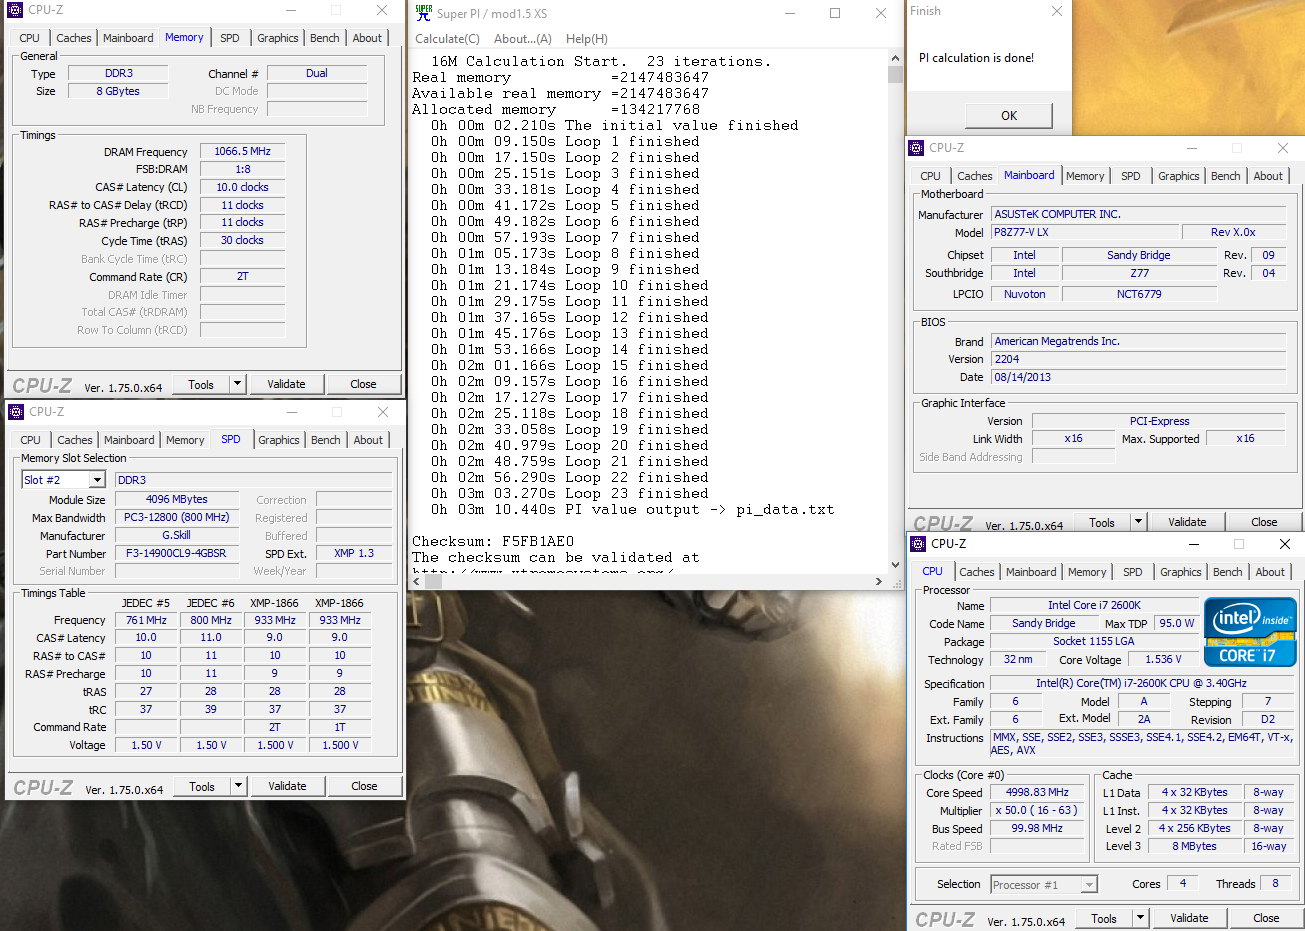Click Tools button in CPU window
The image size is (1305, 931).
pos(1104,918)
